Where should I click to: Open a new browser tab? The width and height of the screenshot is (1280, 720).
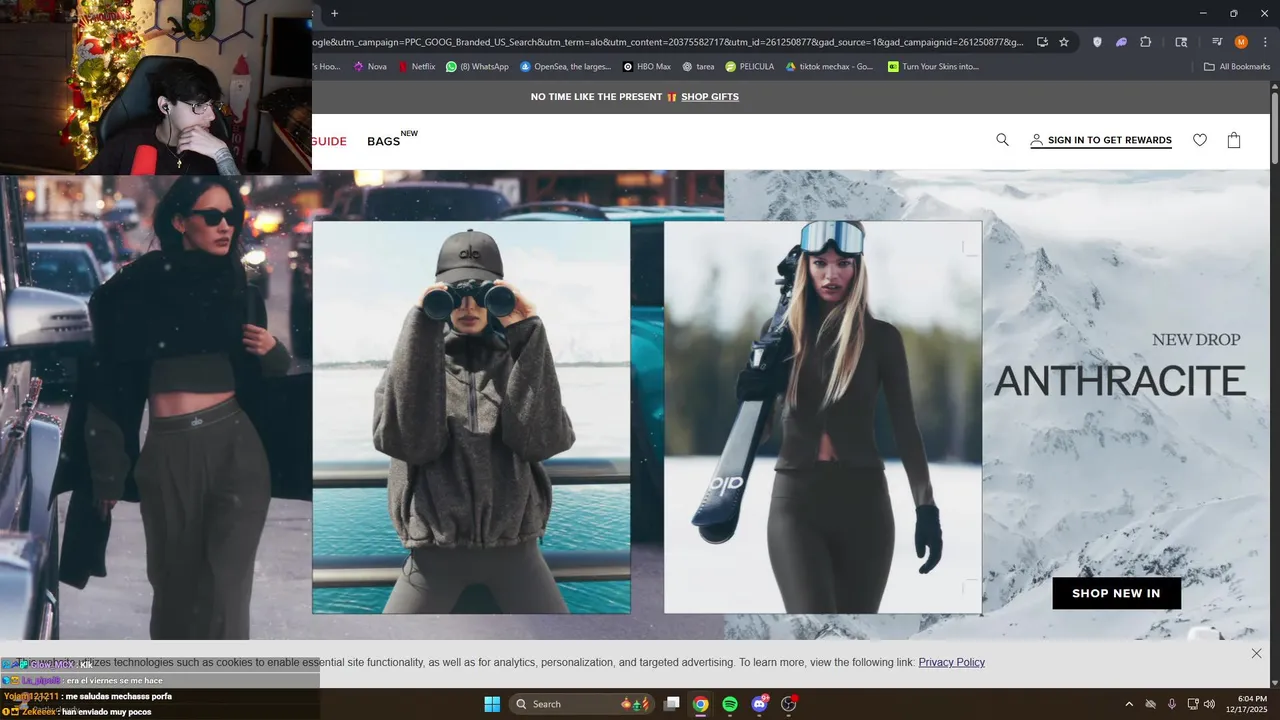335,13
